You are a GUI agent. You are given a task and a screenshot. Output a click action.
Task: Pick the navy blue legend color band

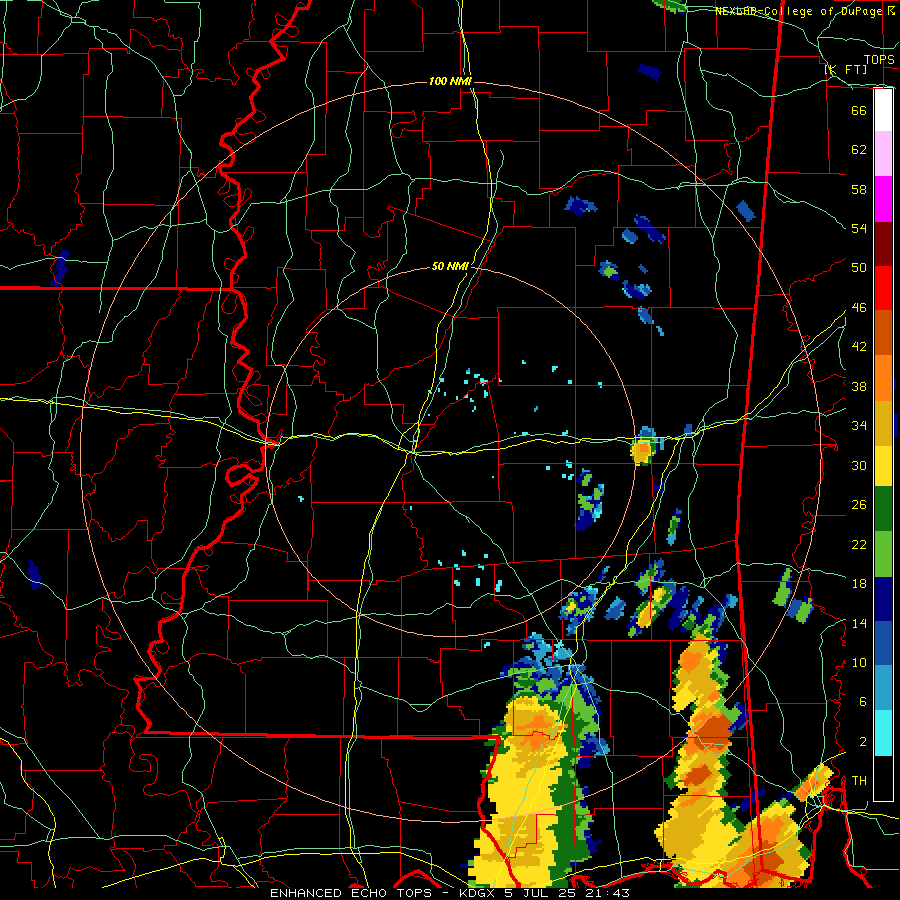pos(883,599)
